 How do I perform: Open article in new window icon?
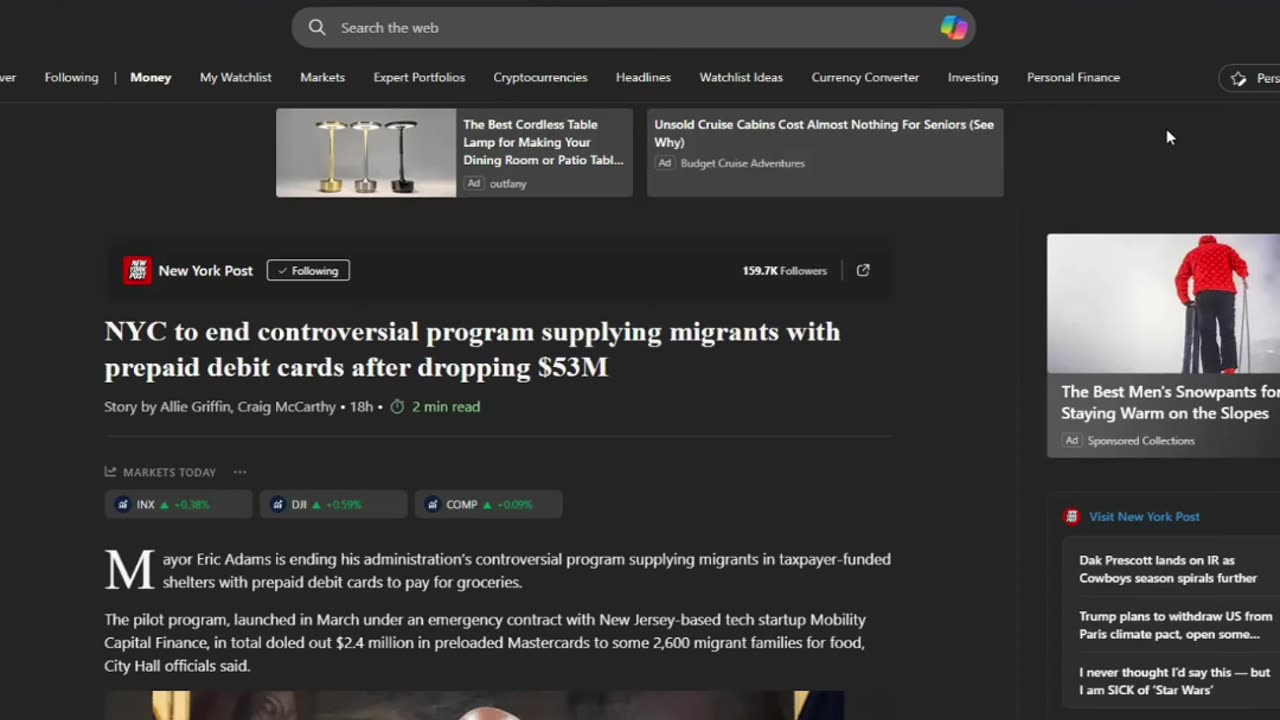(x=863, y=270)
